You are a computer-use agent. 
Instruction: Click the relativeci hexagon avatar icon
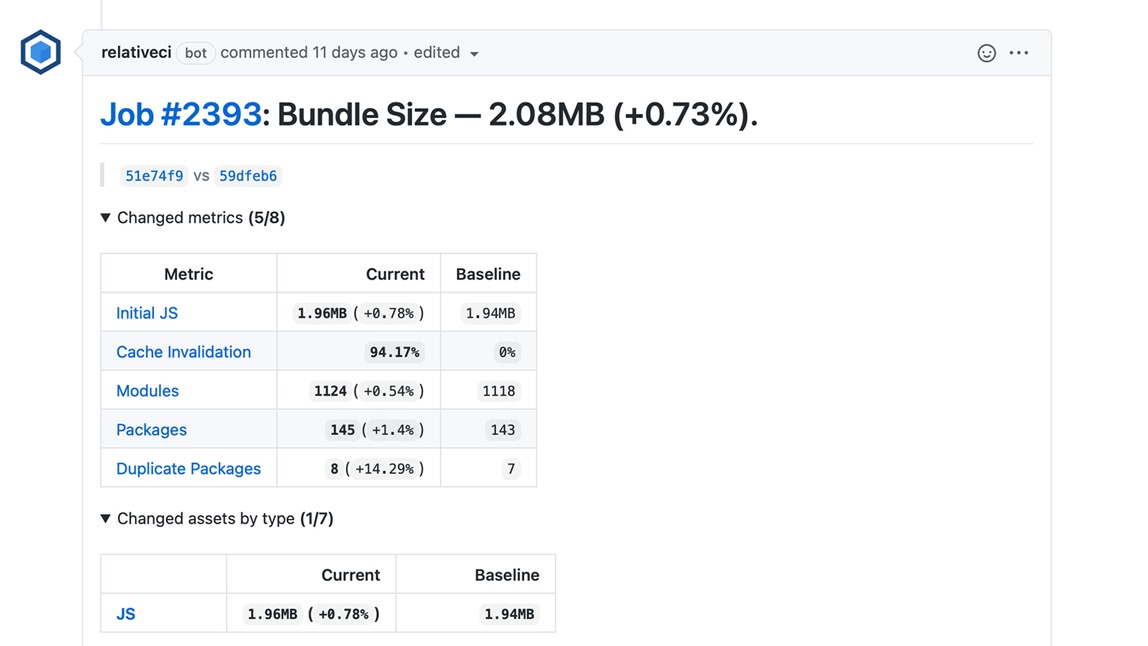pyautogui.click(x=41, y=52)
